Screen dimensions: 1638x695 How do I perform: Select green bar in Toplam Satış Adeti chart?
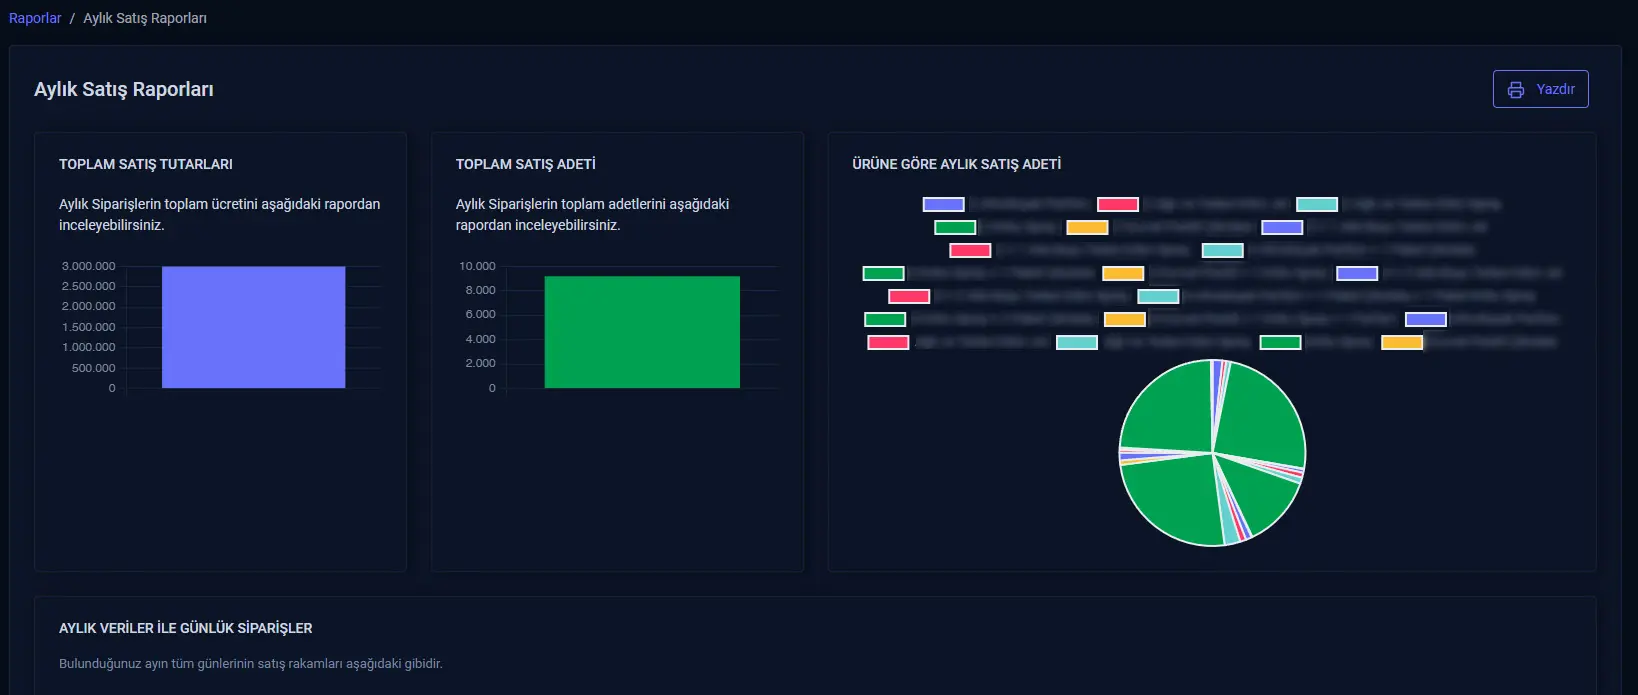point(642,332)
